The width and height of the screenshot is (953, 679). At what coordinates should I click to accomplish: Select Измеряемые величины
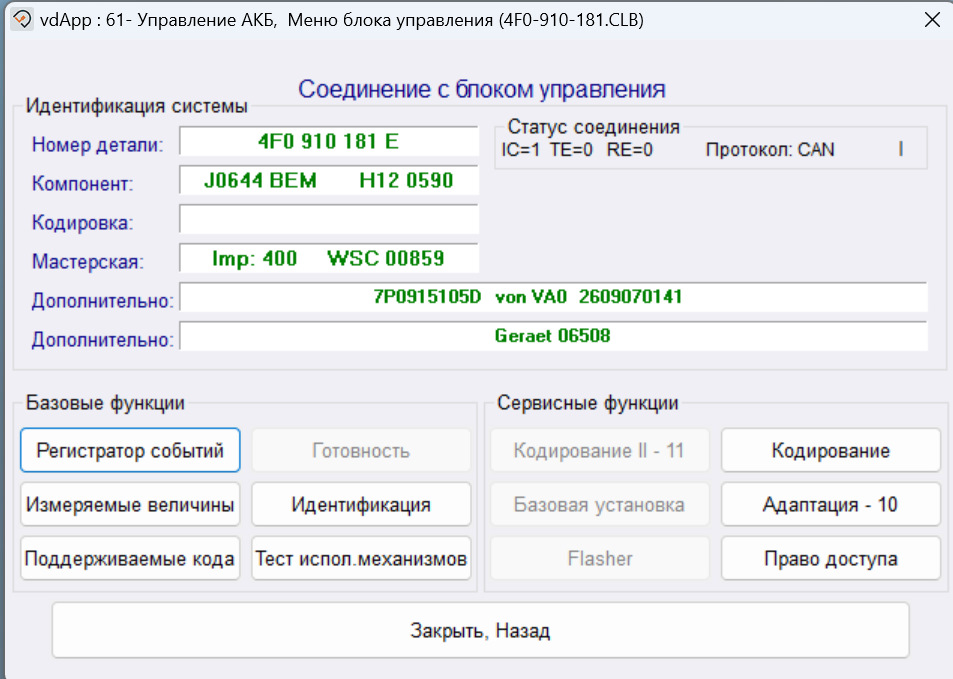tap(129, 504)
